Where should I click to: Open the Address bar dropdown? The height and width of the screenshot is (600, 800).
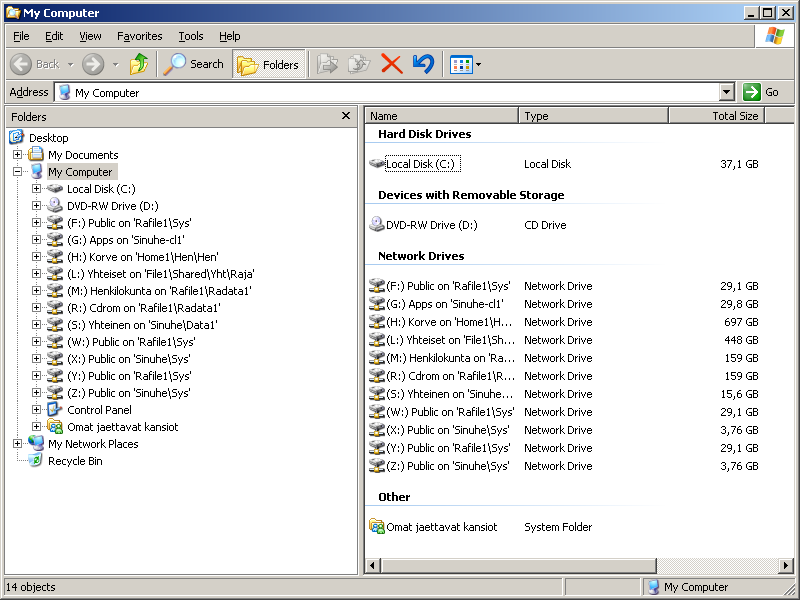pyautogui.click(x=727, y=92)
